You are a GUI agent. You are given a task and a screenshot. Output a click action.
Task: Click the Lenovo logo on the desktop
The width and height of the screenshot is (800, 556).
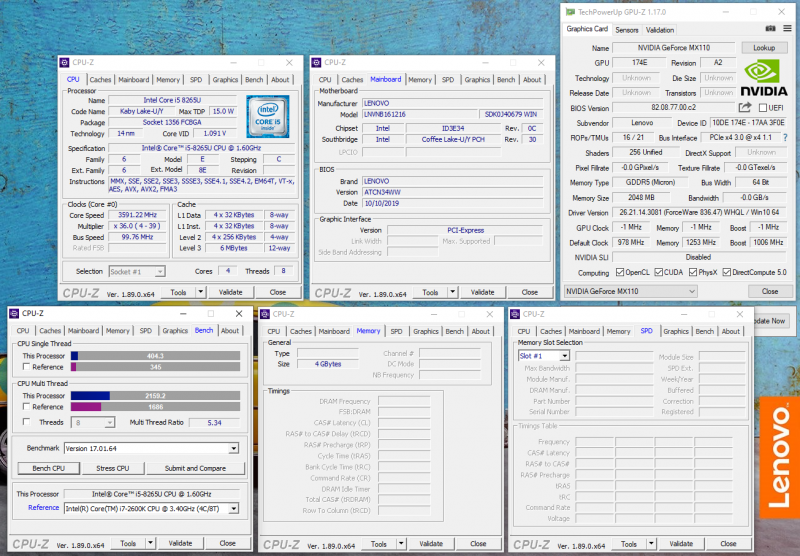pyautogui.click(x=778, y=457)
